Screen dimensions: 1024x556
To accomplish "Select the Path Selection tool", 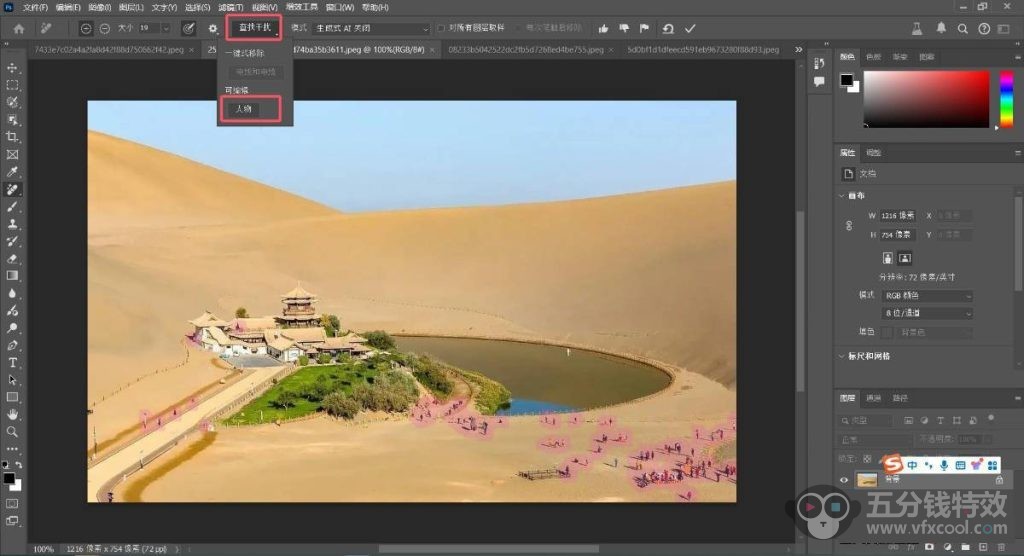I will pos(12,380).
